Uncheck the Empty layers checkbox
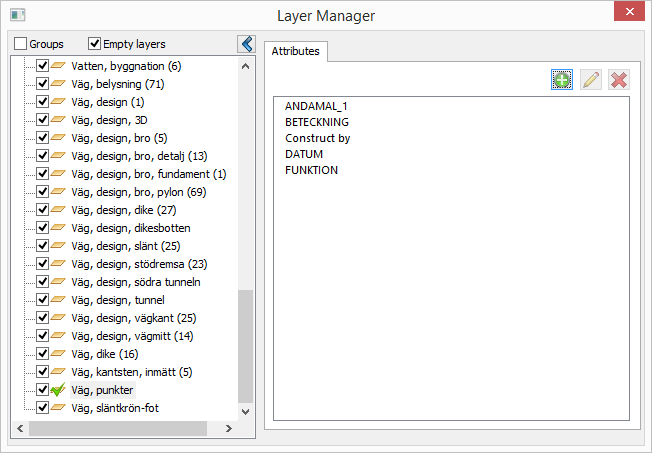 (x=95, y=44)
